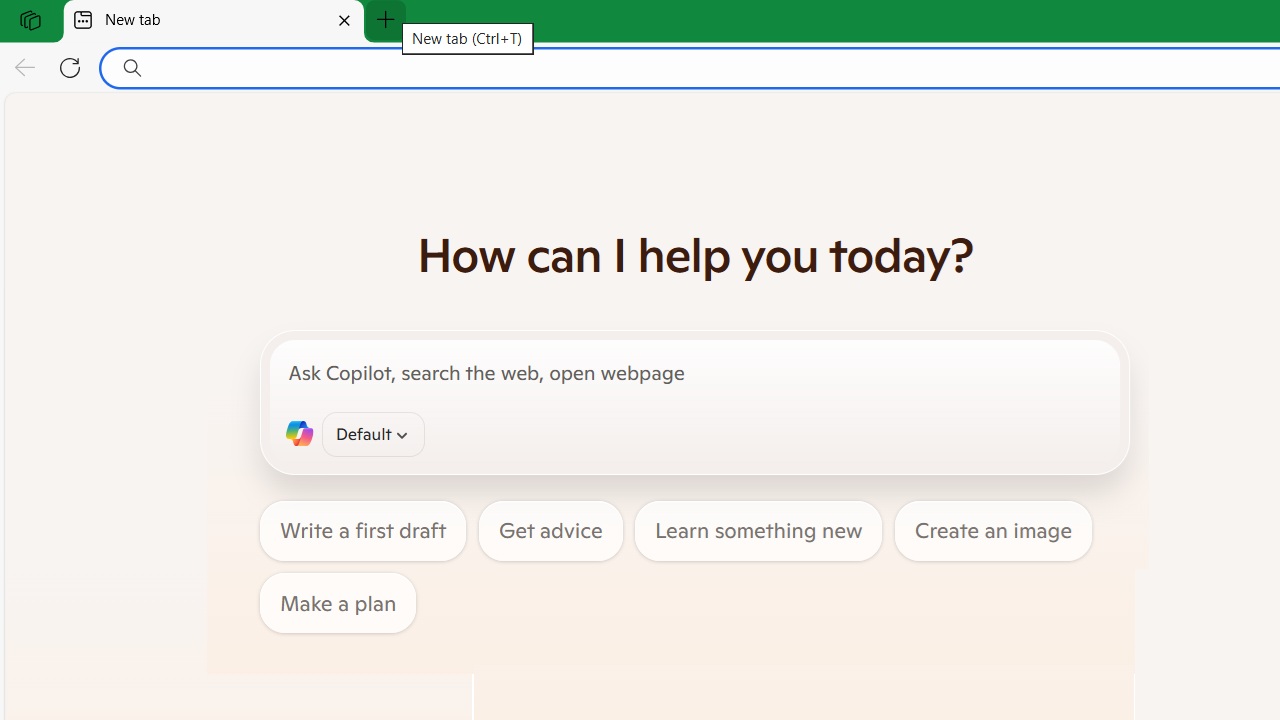Click the dropdown arrow in the prompt bar
Image resolution: width=1280 pixels, height=720 pixels.
[x=402, y=434]
